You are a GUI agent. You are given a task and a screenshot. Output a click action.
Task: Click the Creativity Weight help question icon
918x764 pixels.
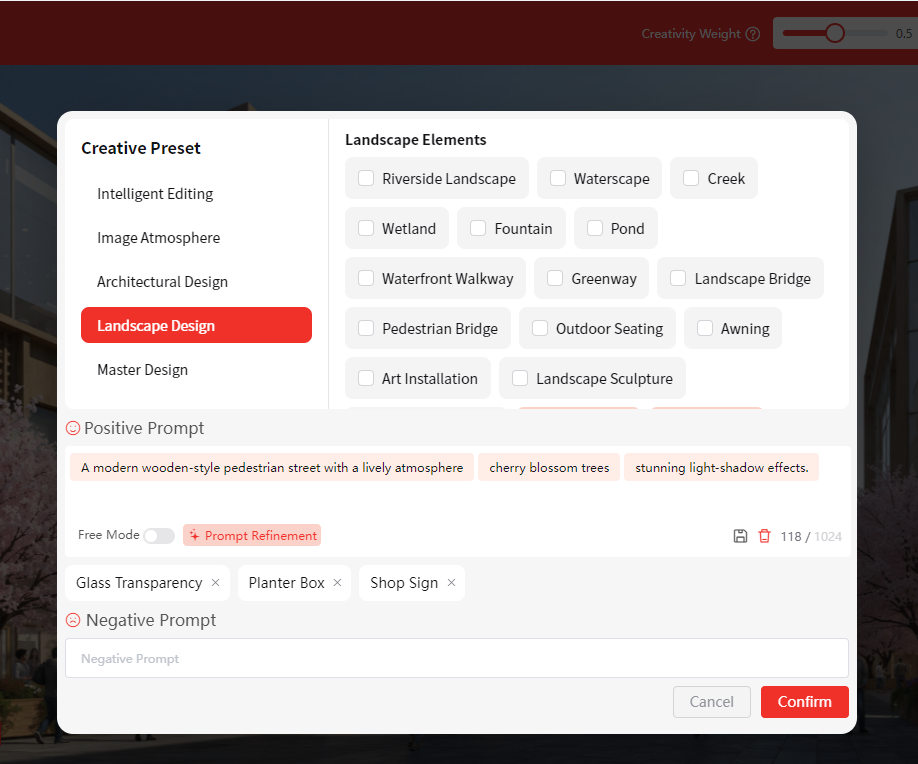753,34
